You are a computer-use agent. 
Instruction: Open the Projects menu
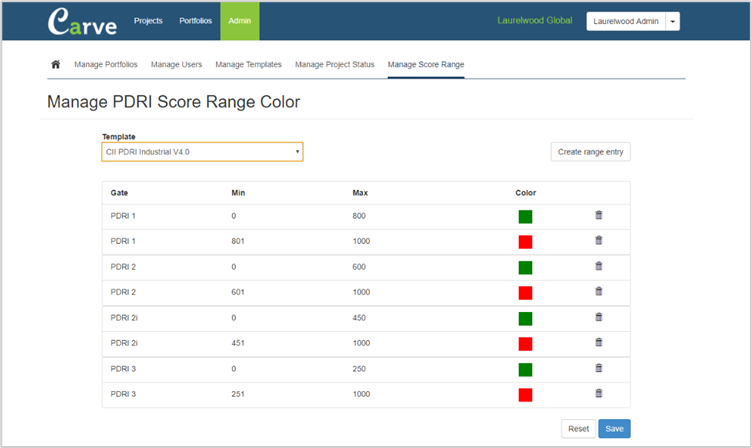pyautogui.click(x=148, y=21)
